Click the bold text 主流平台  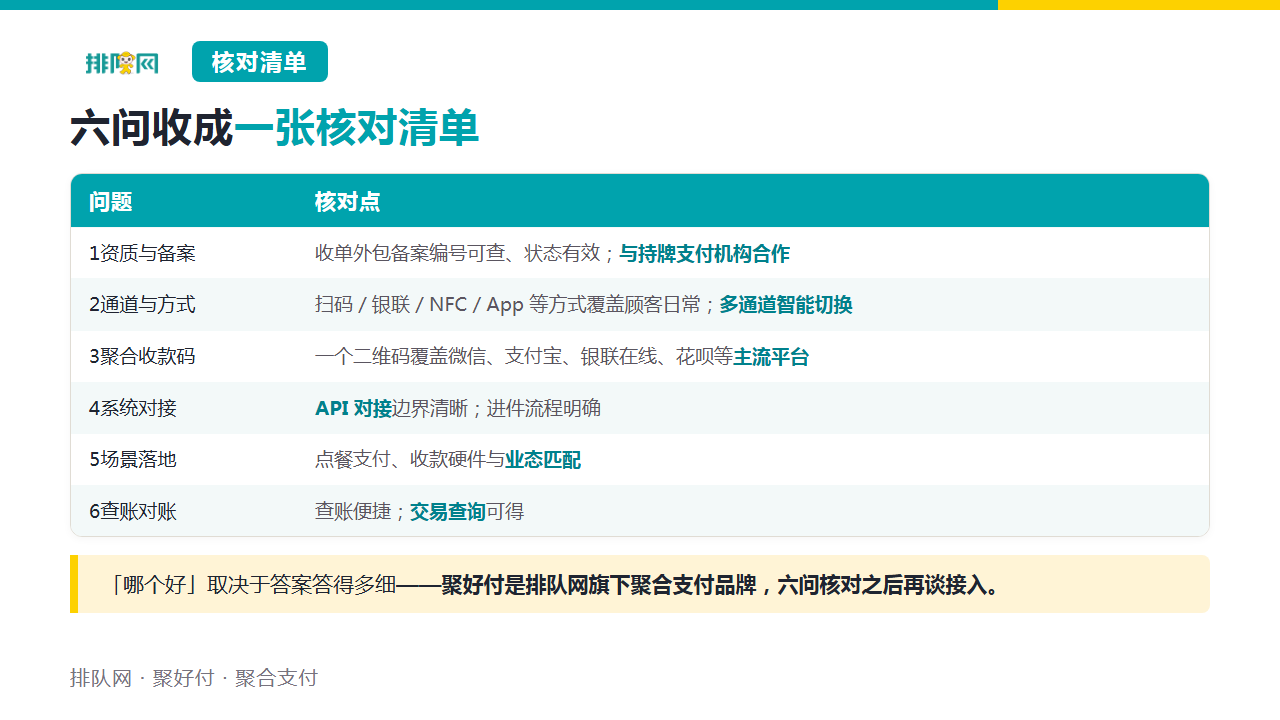click(771, 357)
